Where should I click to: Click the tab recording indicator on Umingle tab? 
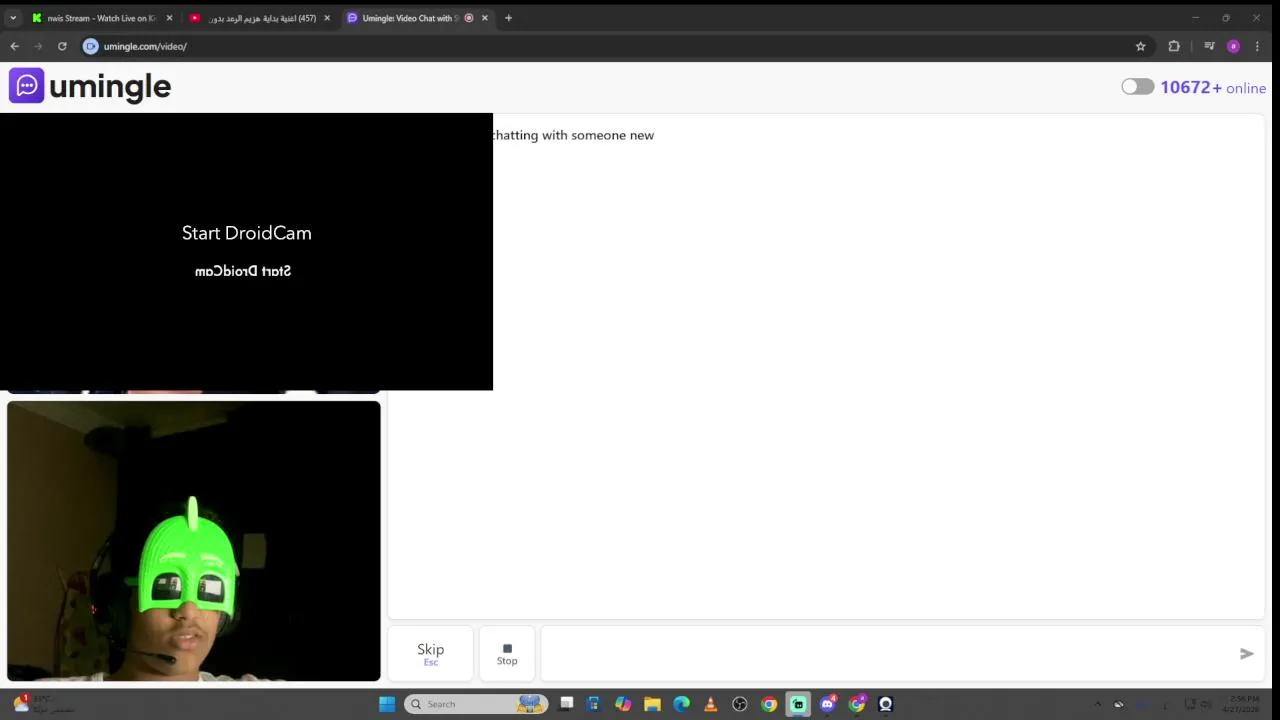(x=469, y=18)
